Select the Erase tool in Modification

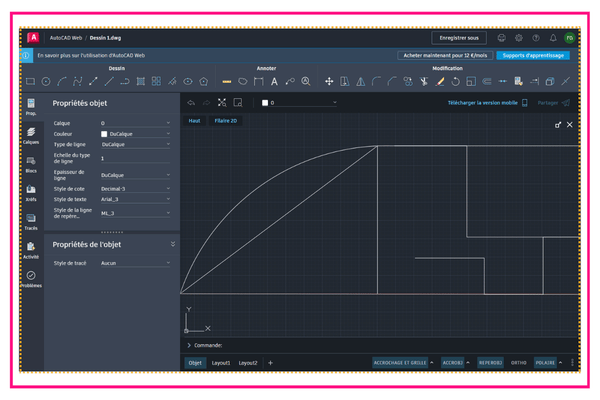[440, 82]
